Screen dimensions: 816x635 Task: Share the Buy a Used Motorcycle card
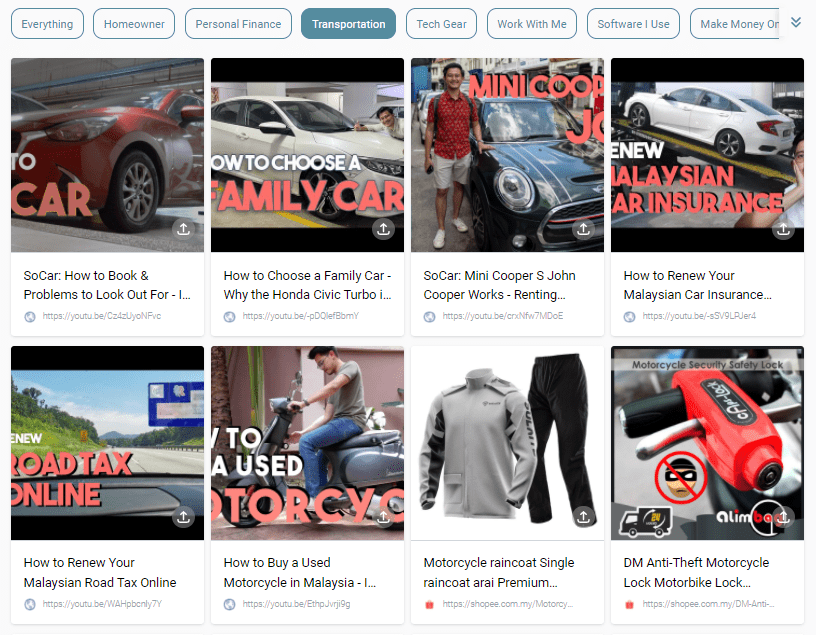[384, 517]
